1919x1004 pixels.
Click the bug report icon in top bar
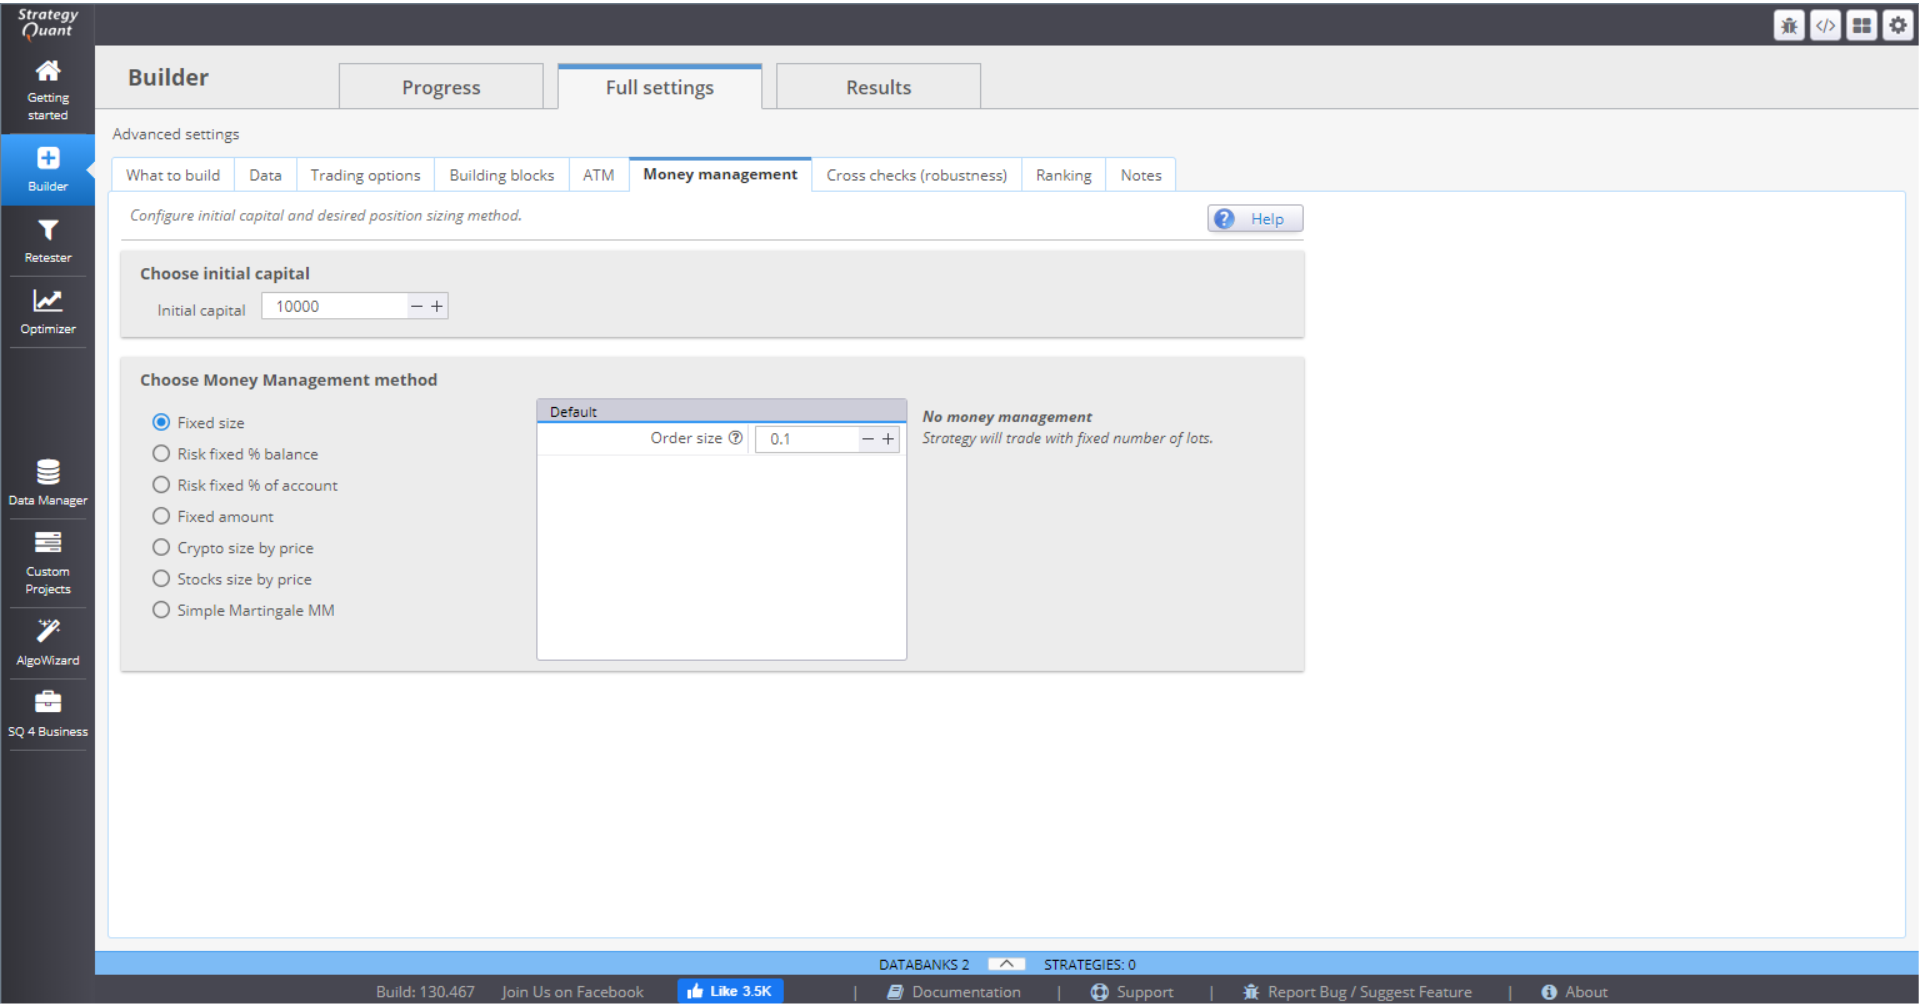point(1789,25)
